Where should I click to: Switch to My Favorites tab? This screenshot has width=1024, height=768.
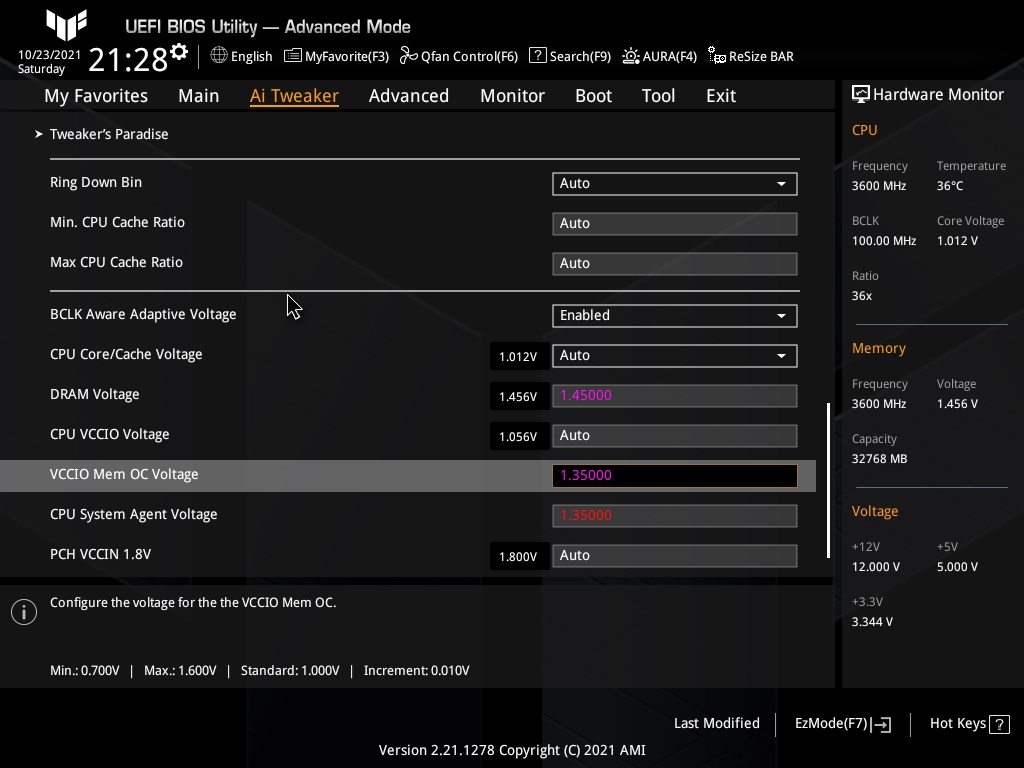pos(96,96)
